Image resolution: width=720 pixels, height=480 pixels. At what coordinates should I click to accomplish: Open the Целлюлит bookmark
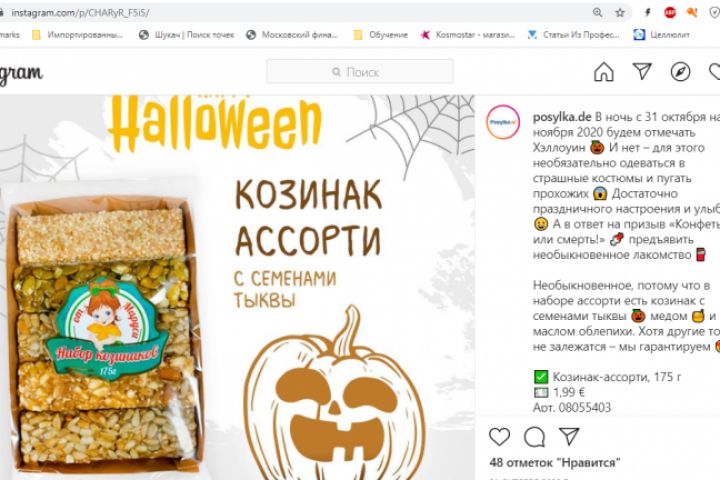pos(661,35)
